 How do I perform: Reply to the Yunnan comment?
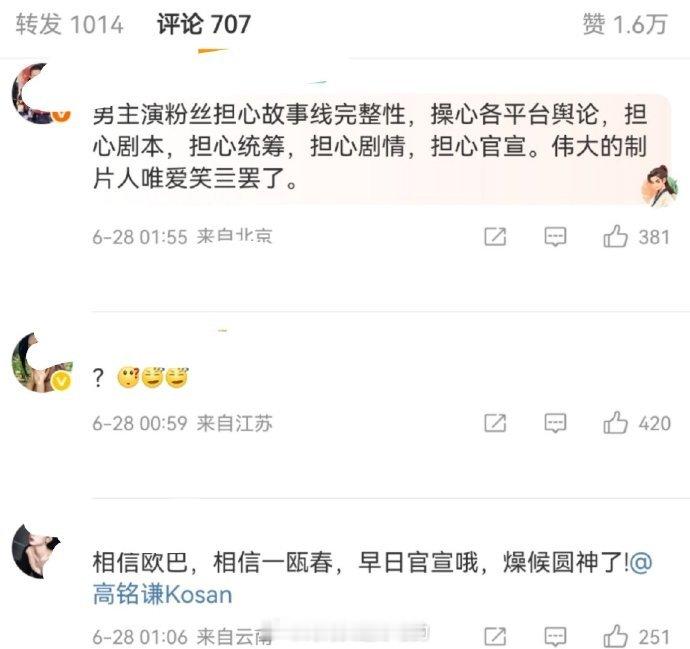(555, 637)
